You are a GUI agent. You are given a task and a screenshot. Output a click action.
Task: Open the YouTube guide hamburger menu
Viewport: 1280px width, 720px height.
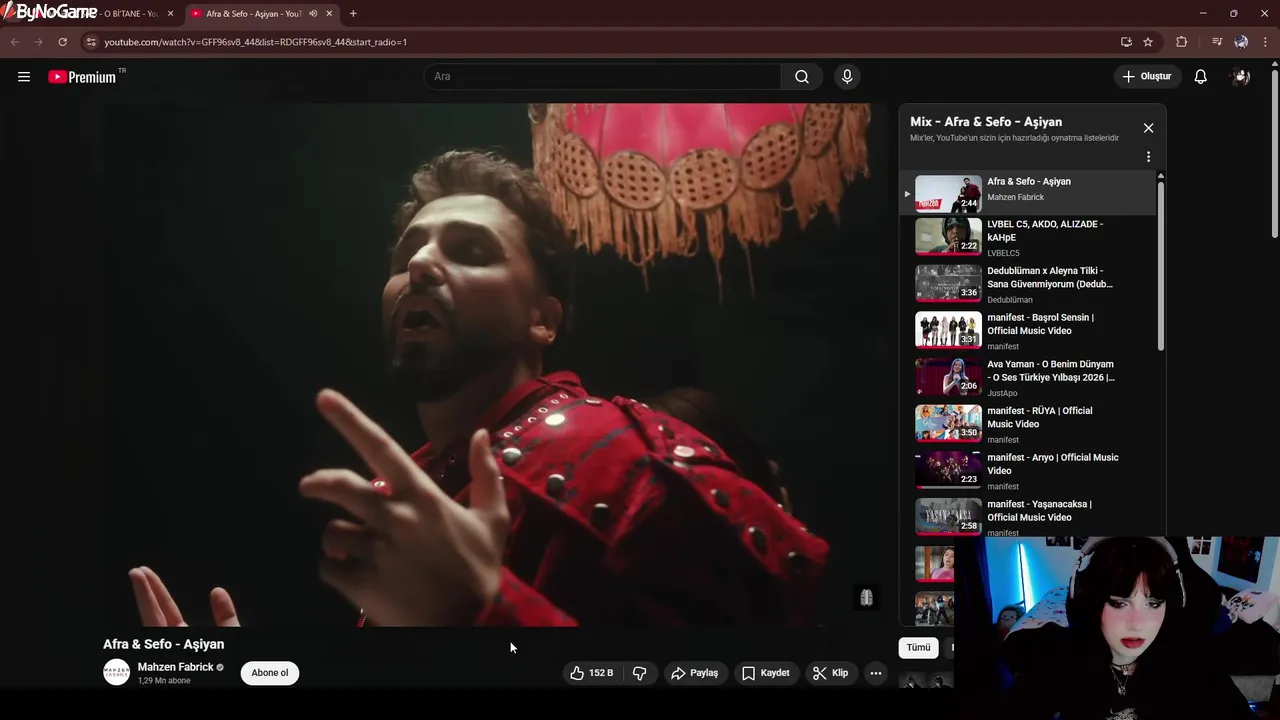pos(24,77)
